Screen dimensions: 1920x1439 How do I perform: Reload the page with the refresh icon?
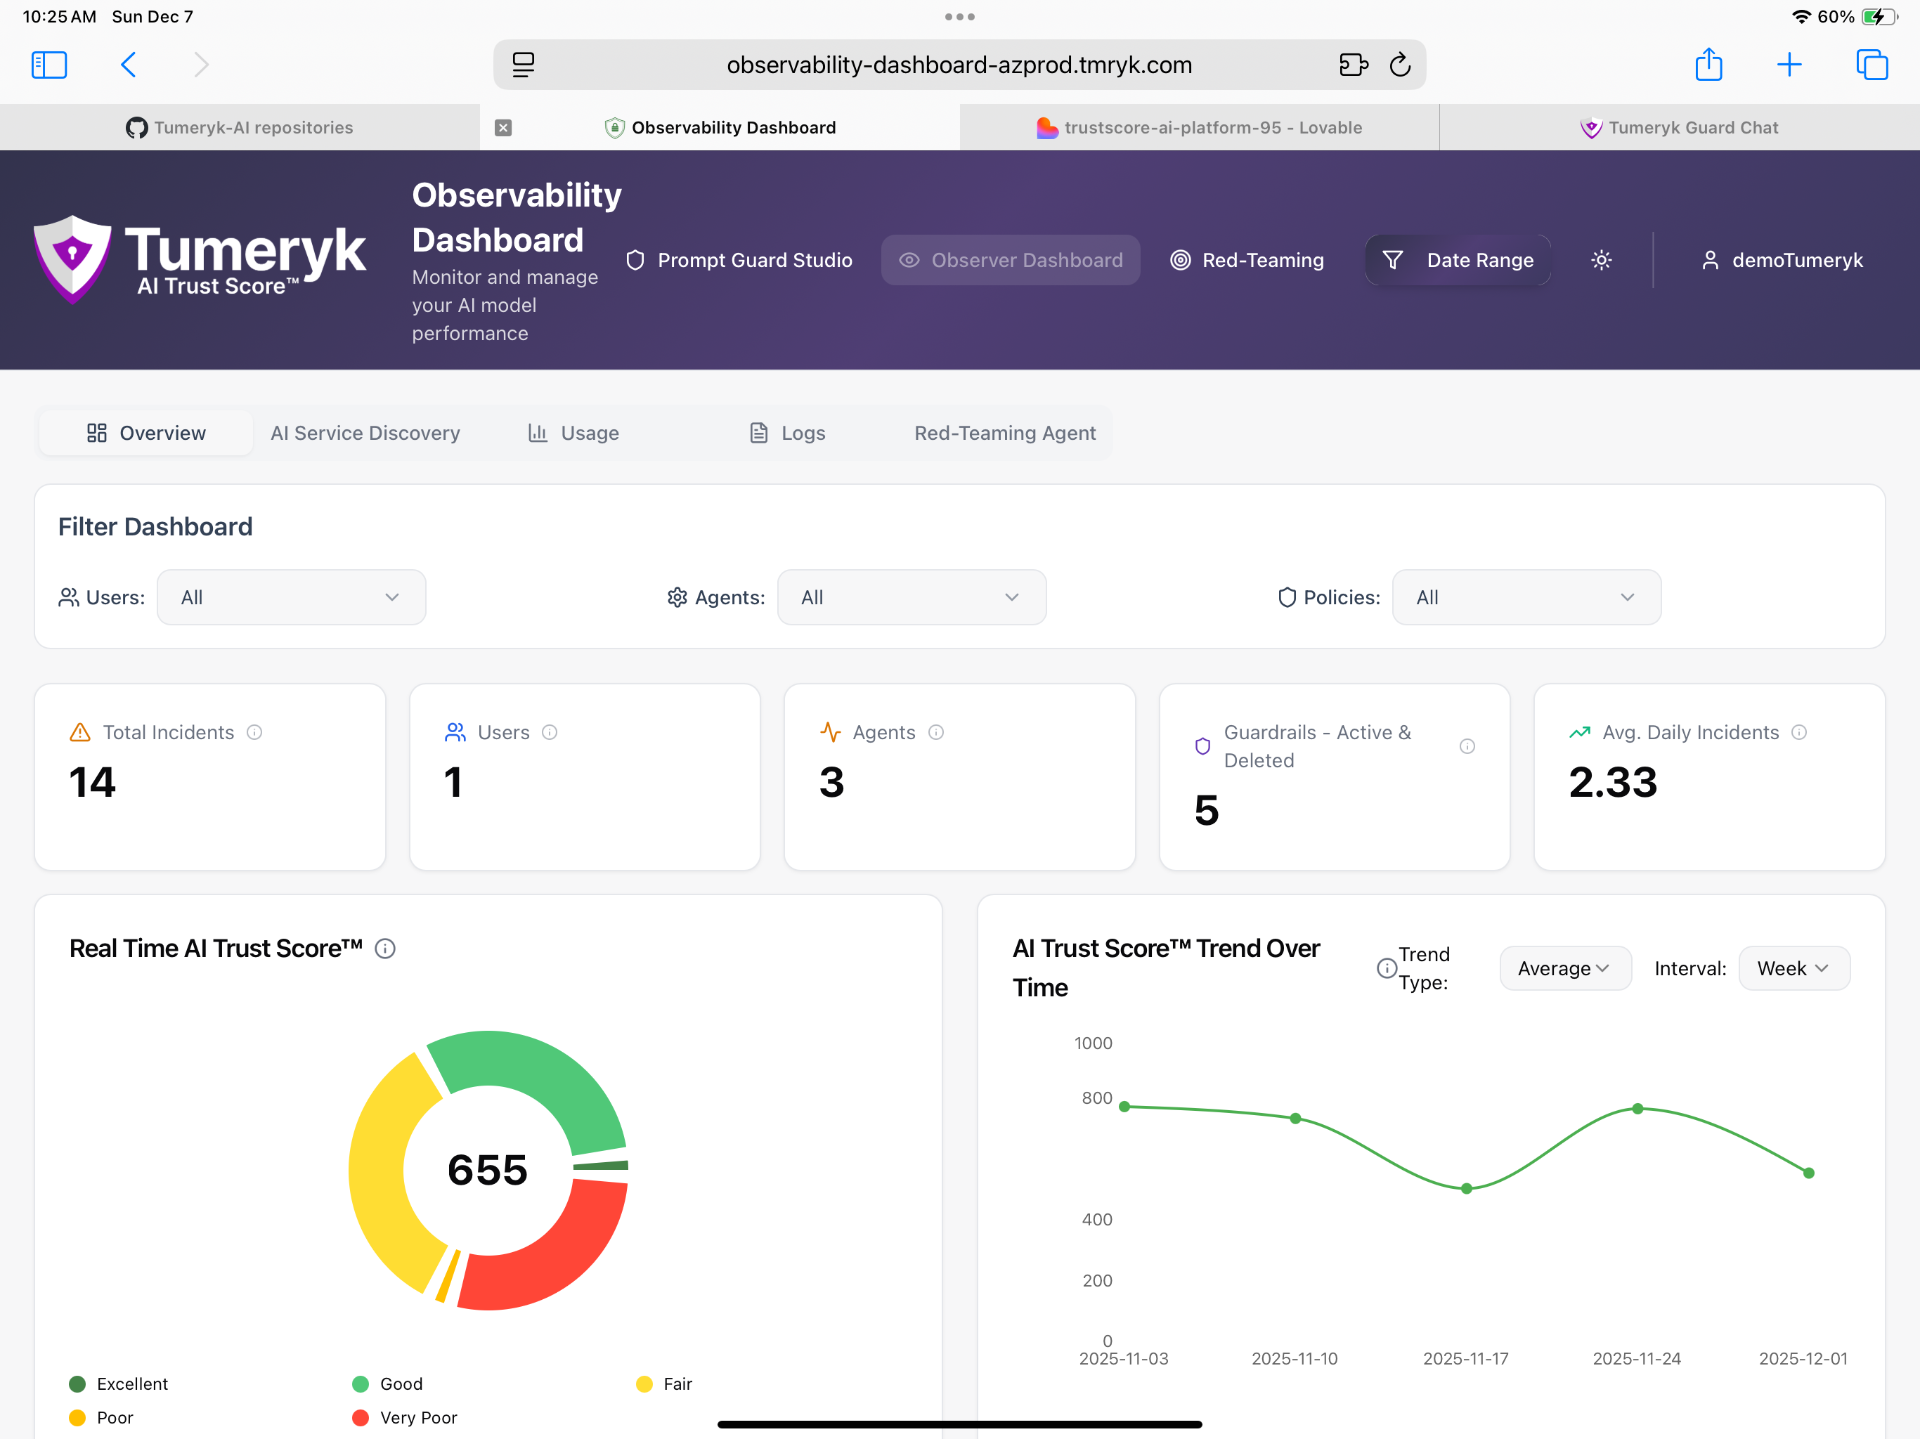click(x=1400, y=65)
